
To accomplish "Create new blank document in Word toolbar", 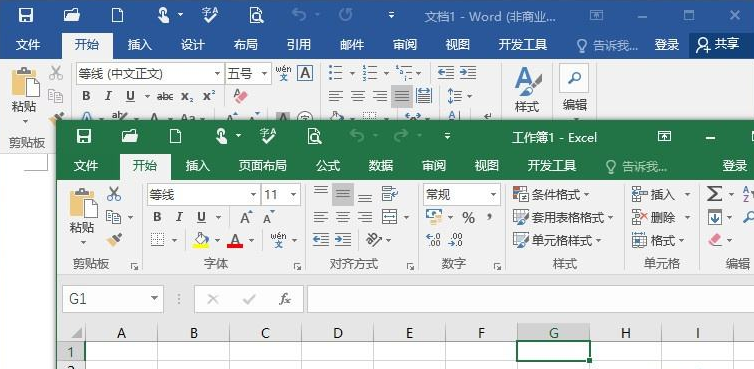I will (x=117, y=15).
